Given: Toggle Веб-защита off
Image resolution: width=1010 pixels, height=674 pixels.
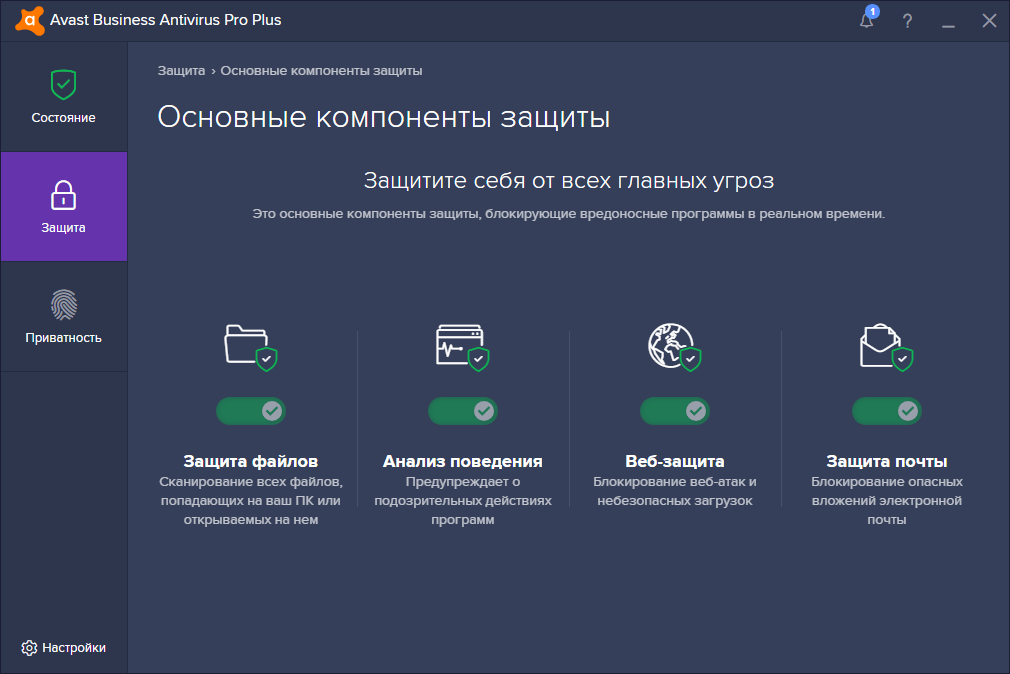Looking at the screenshot, I should pos(674,411).
